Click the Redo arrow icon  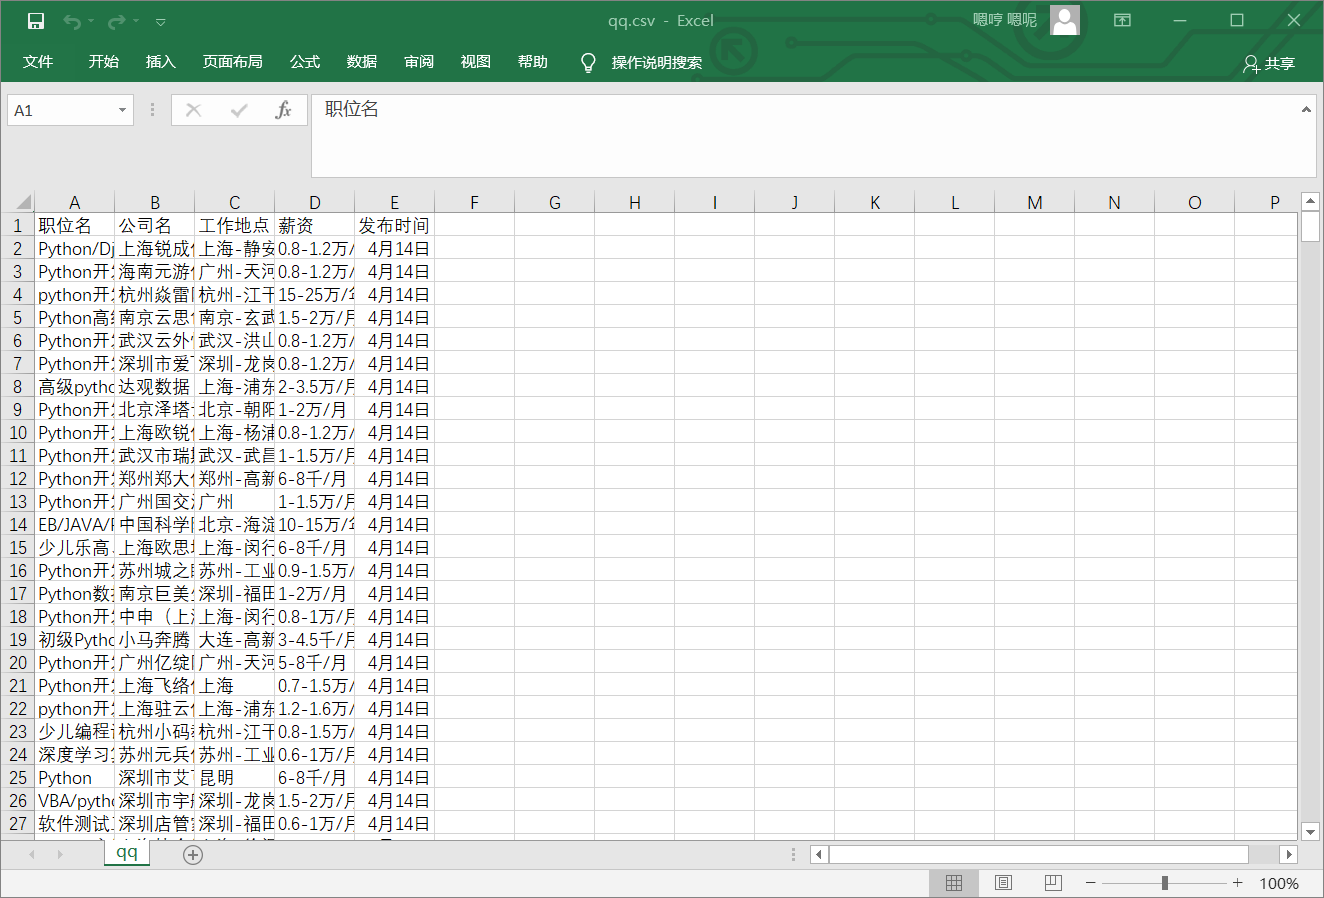[x=116, y=21]
